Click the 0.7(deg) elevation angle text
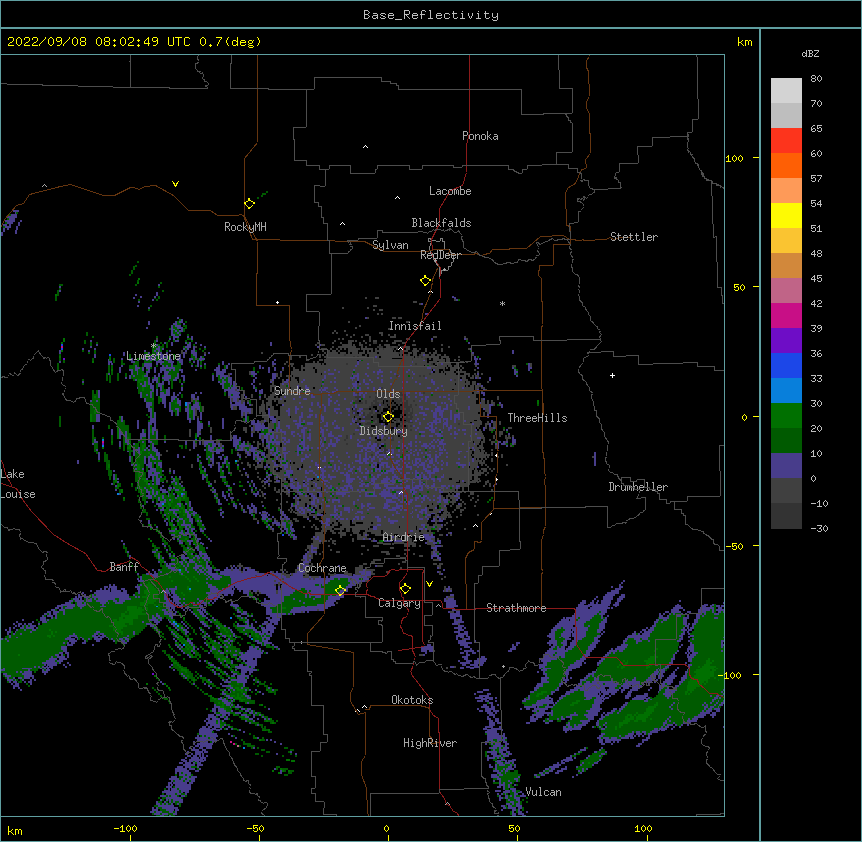 click(x=230, y=42)
